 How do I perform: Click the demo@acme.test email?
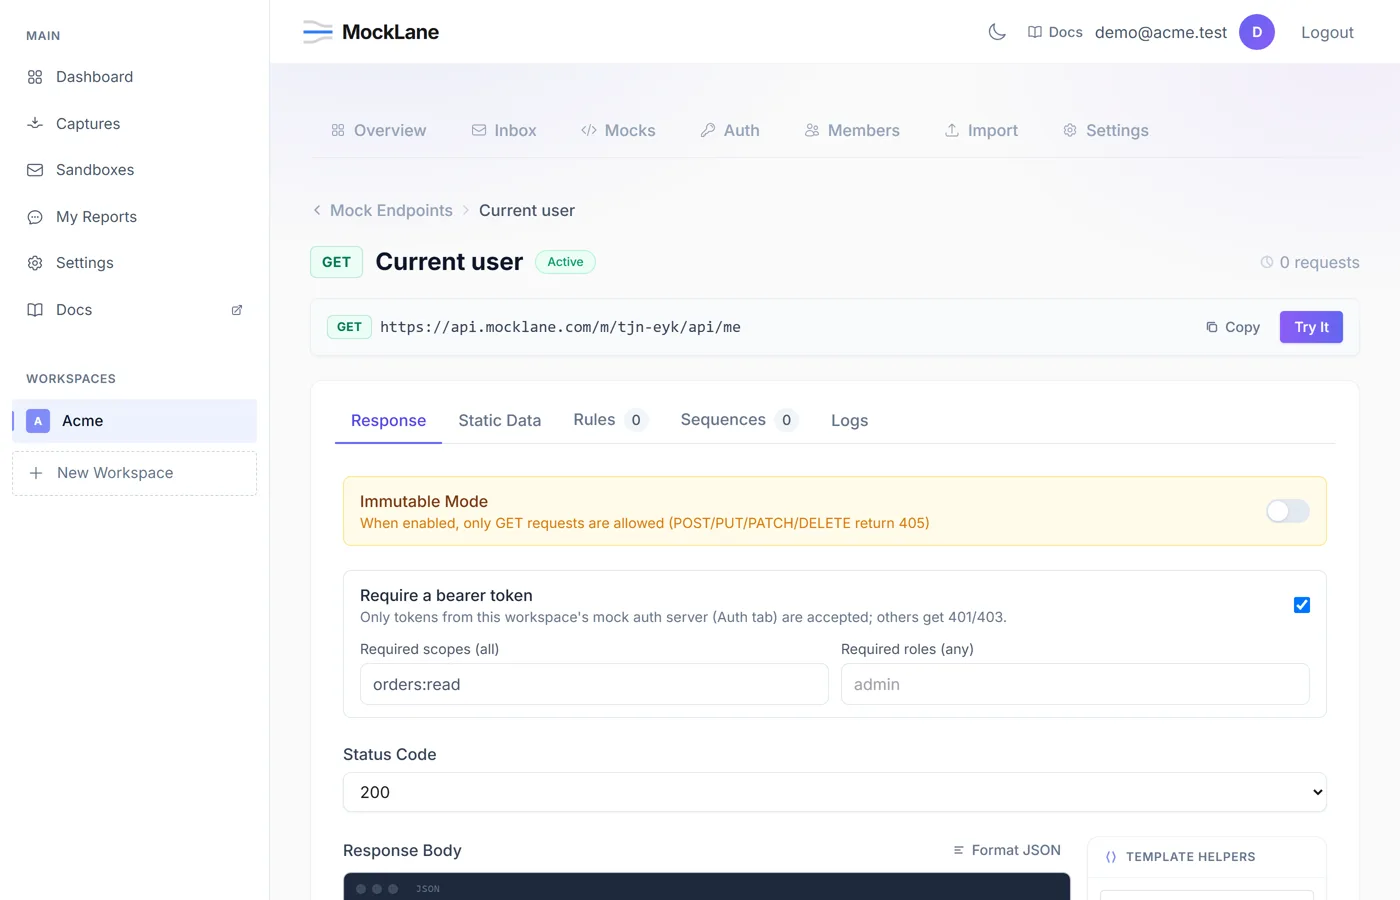[1161, 32]
